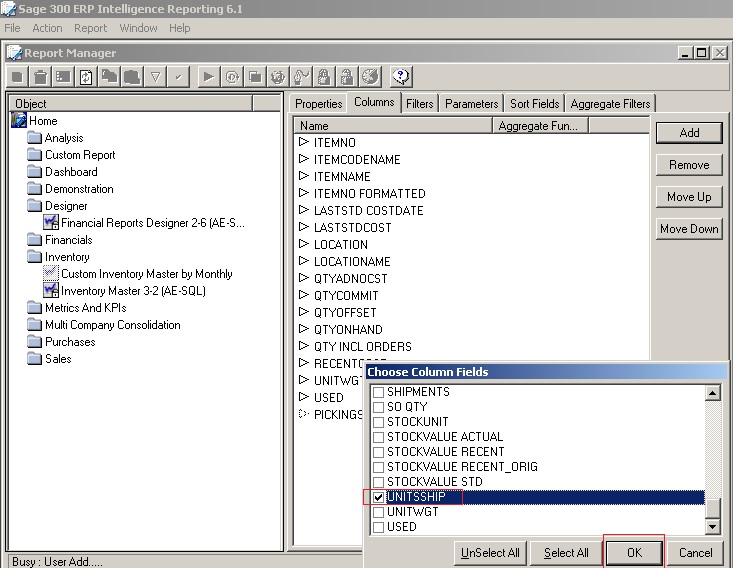
Task: Tick the STOCKVALUE ACTUAL checkbox
Action: pyautogui.click(x=378, y=437)
